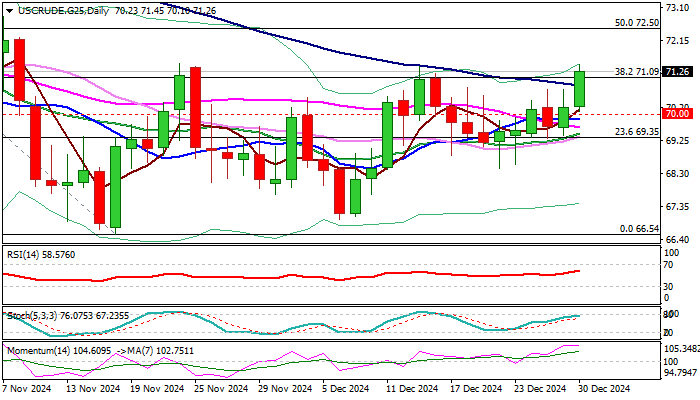Click the Momentum(14) 104.6095 indicator label
The image size is (700, 400).
click(59, 351)
